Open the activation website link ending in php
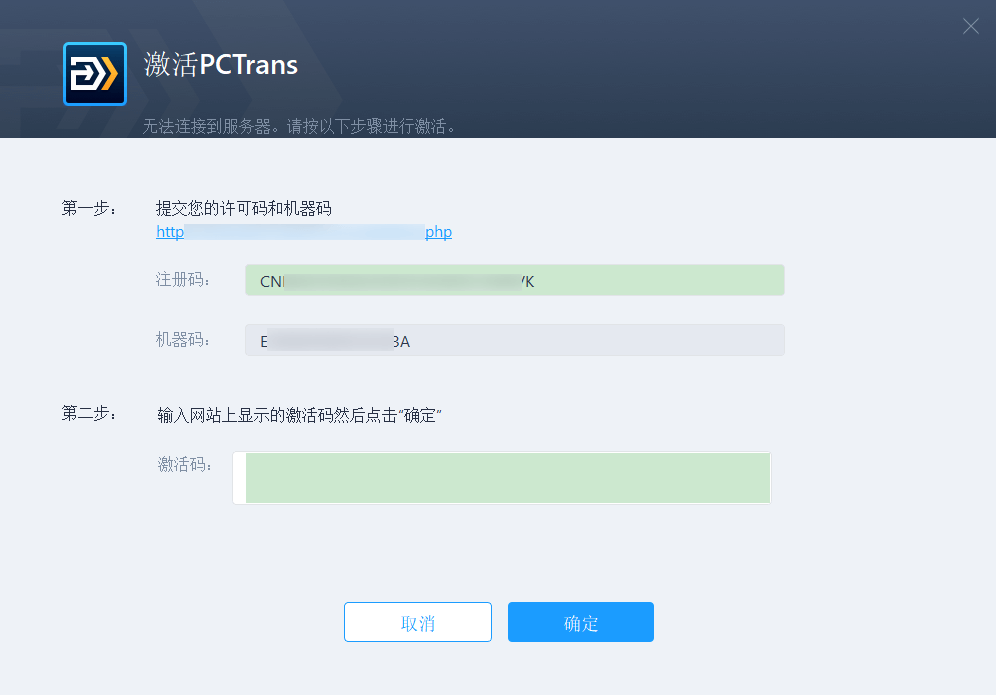 (304, 232)
